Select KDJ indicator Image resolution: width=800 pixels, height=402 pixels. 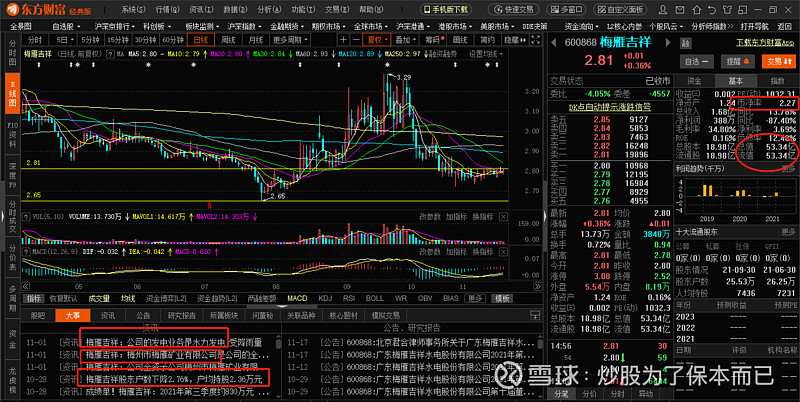click(x=325, y=298)
